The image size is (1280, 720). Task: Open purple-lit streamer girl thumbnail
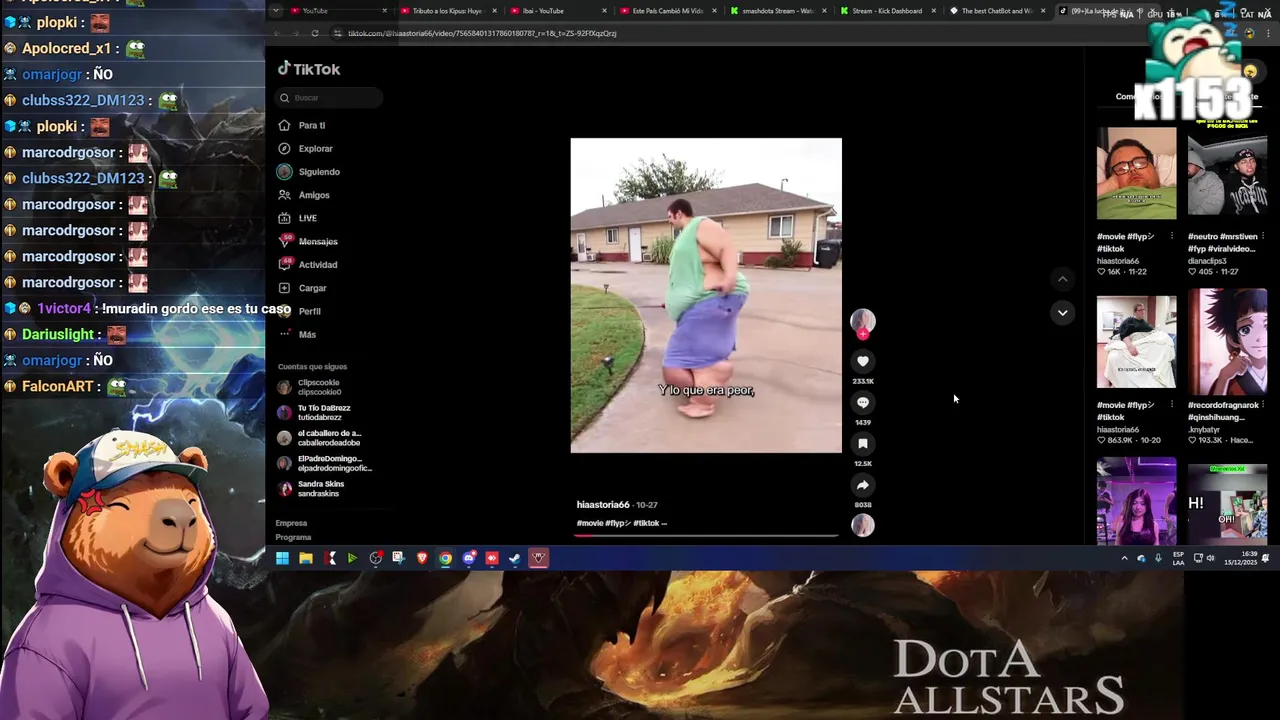click(1136, 502)
